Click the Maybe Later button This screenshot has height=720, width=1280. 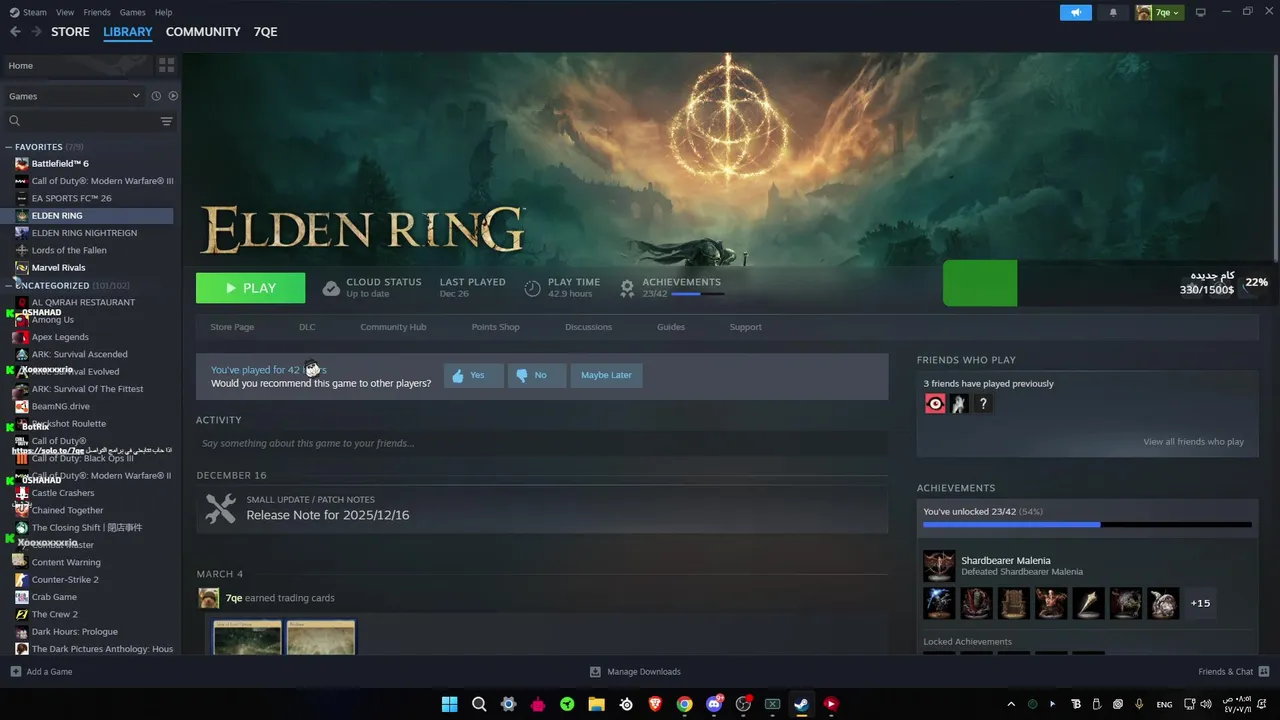(x=606, y=375)
